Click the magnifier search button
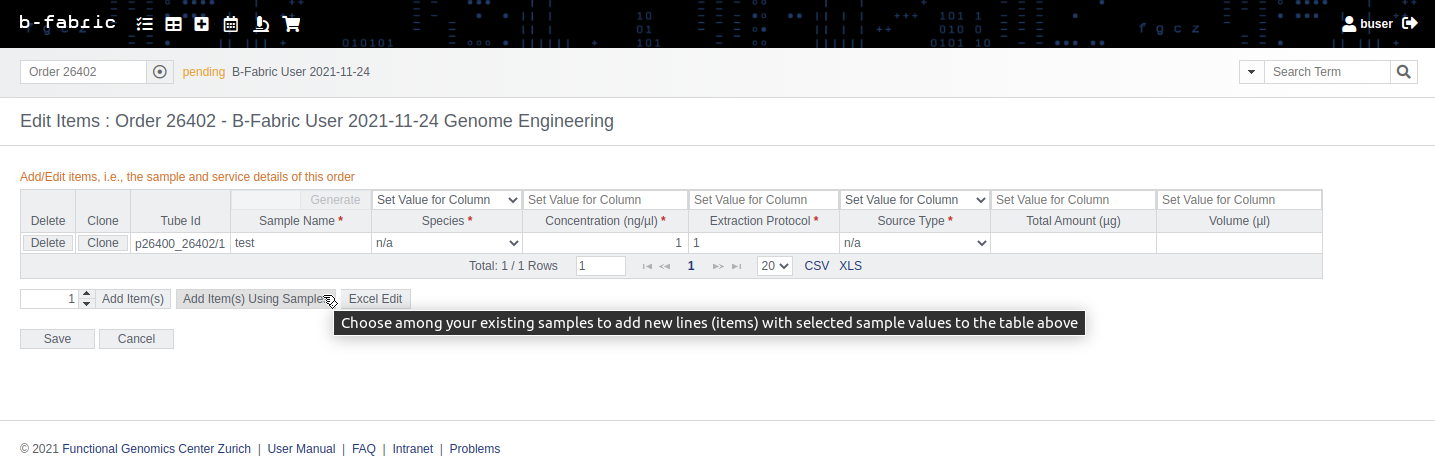The width and height of the screenshot is (1435, 468). (1404, 72)
